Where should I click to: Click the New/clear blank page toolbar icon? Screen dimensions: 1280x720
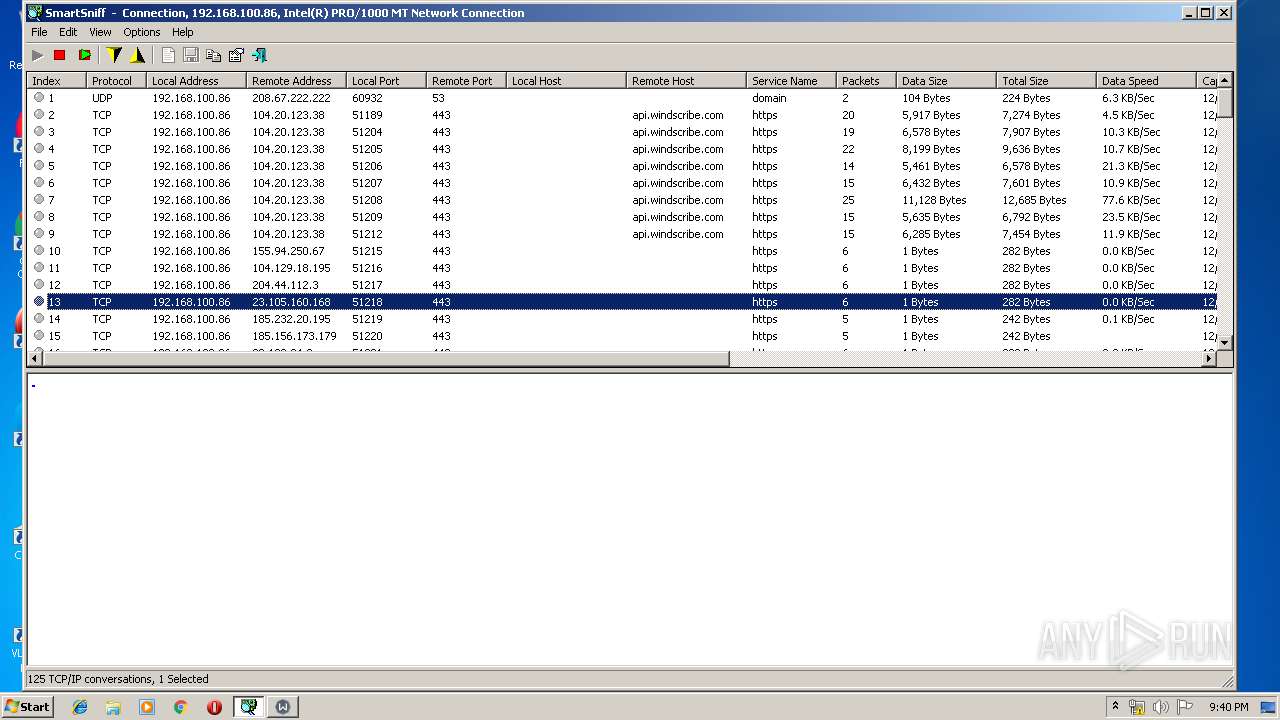(x=168, y=55)
